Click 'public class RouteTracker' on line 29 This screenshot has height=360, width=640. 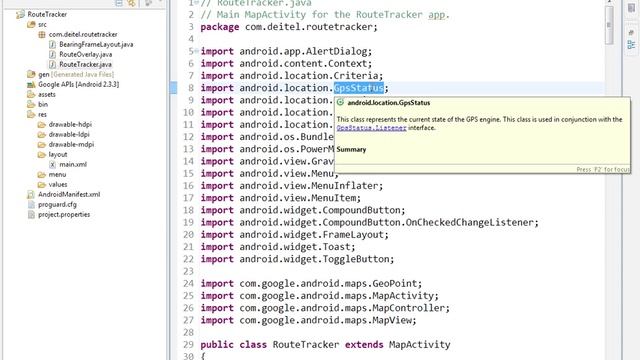pos(269,345)
